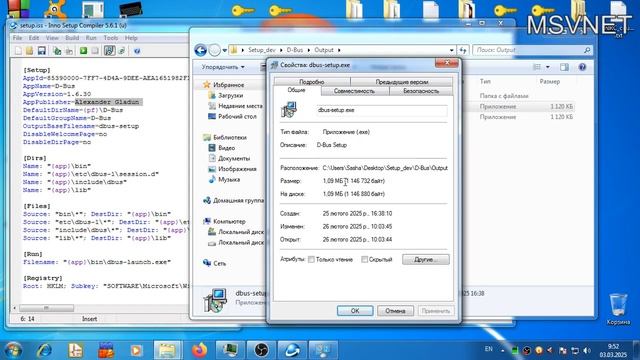This screenshot has width=640, height=360.
Task: Click magnifier icon in Explorer search box
Action: 587,50
